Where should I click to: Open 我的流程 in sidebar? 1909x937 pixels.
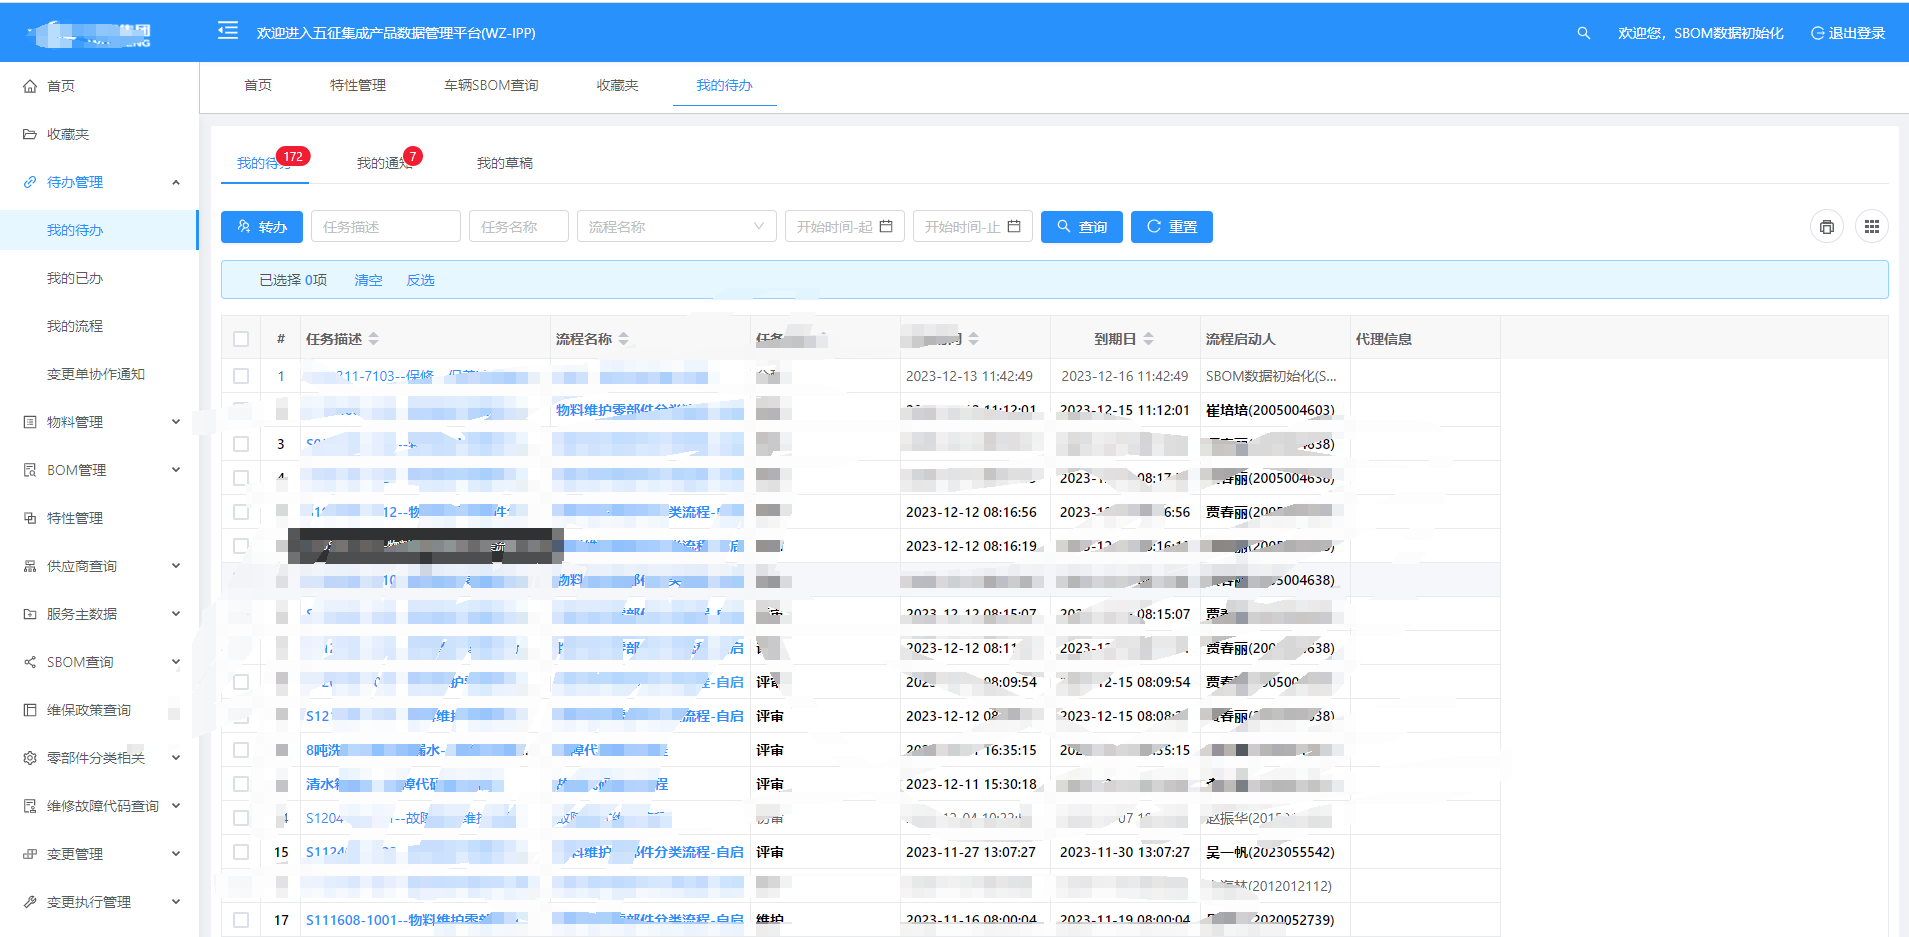pyautogui.click(x=75, y=326)
